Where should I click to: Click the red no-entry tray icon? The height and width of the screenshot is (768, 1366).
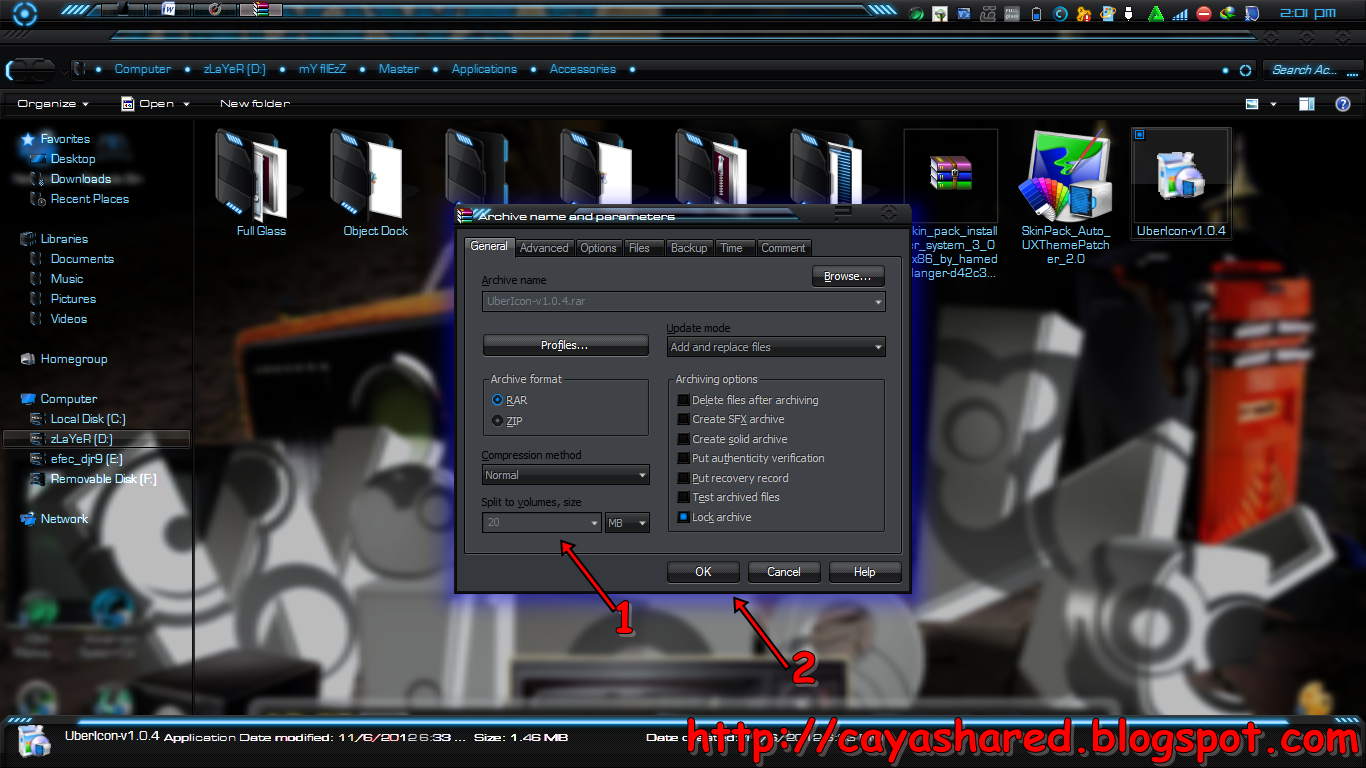(1204, 14)
